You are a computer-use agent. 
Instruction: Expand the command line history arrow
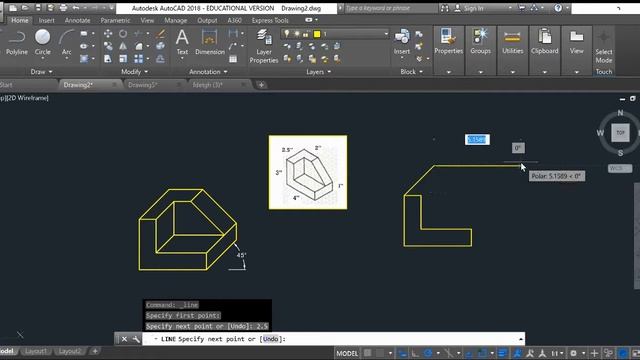(x=521, y=339)
